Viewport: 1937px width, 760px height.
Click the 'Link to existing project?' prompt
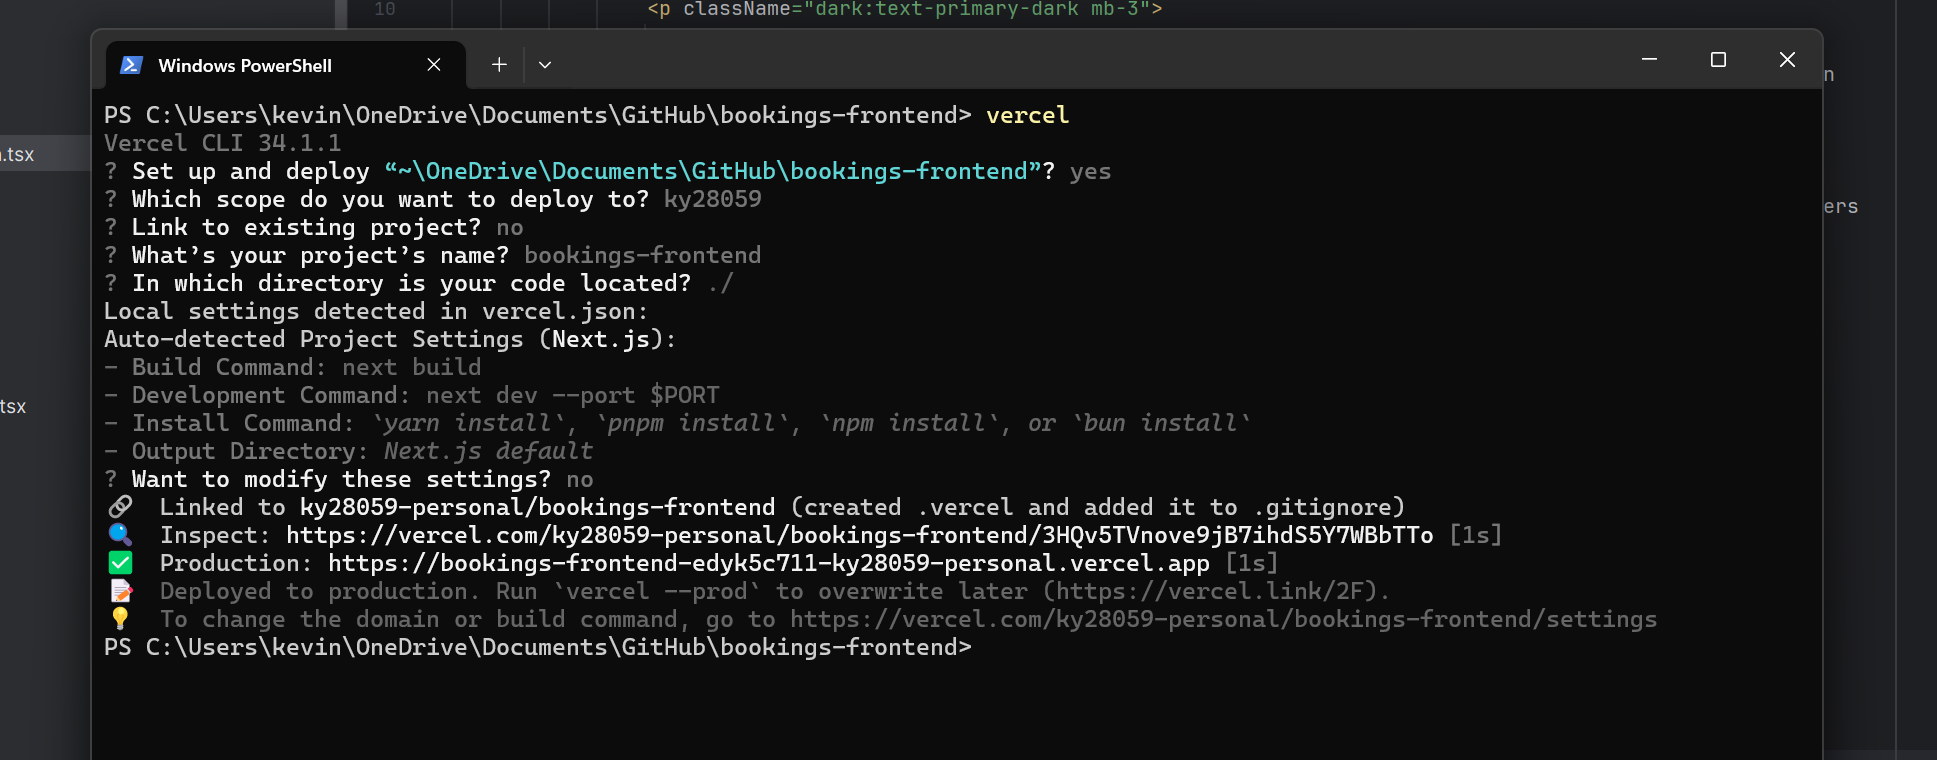pyautogui.click(x=306, y=228)
